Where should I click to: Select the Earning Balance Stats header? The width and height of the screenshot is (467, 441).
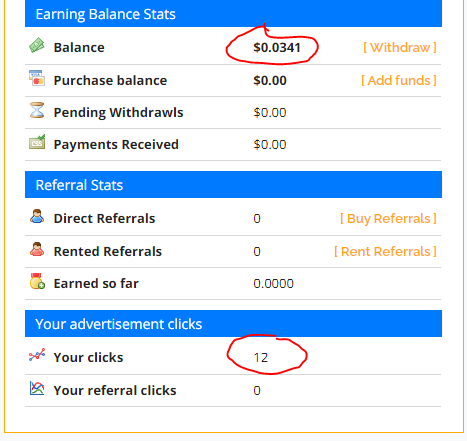click(x=233, y=14)
